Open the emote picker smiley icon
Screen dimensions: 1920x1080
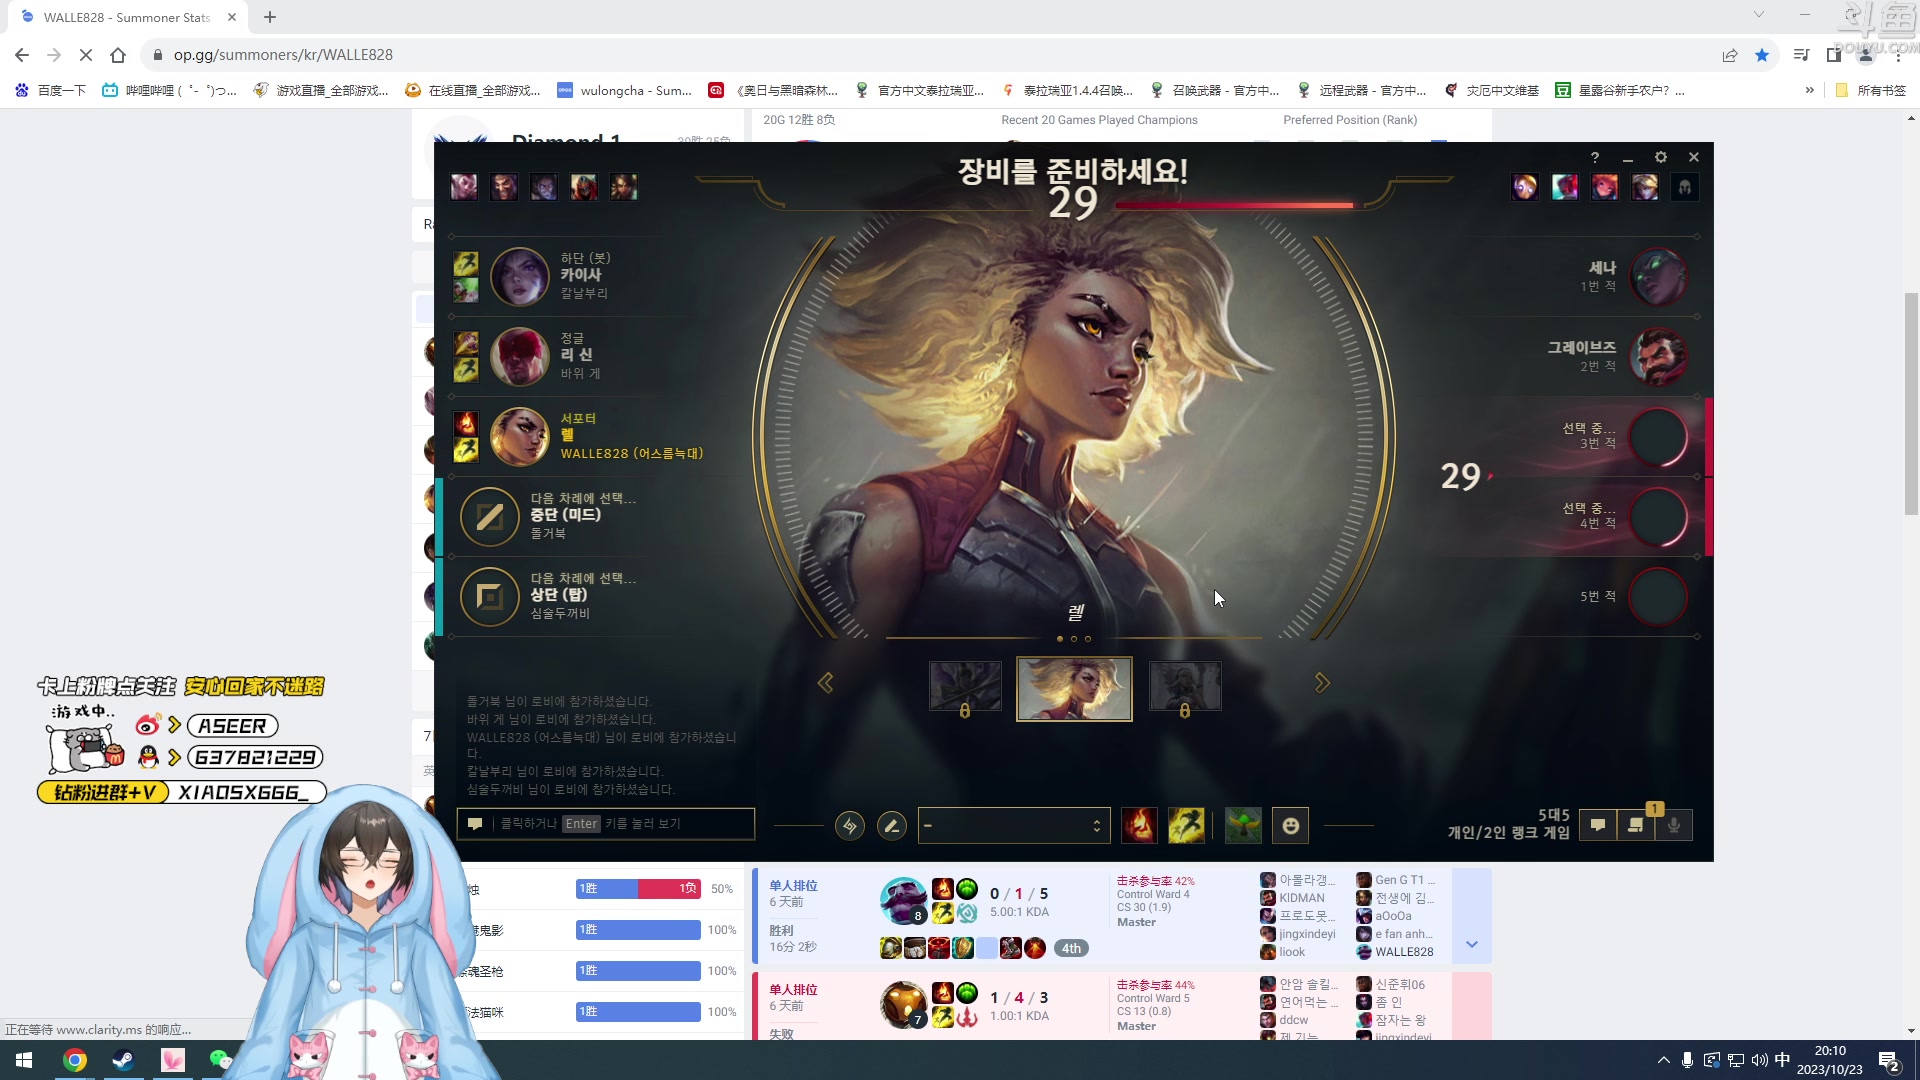tap(1291, 826)
